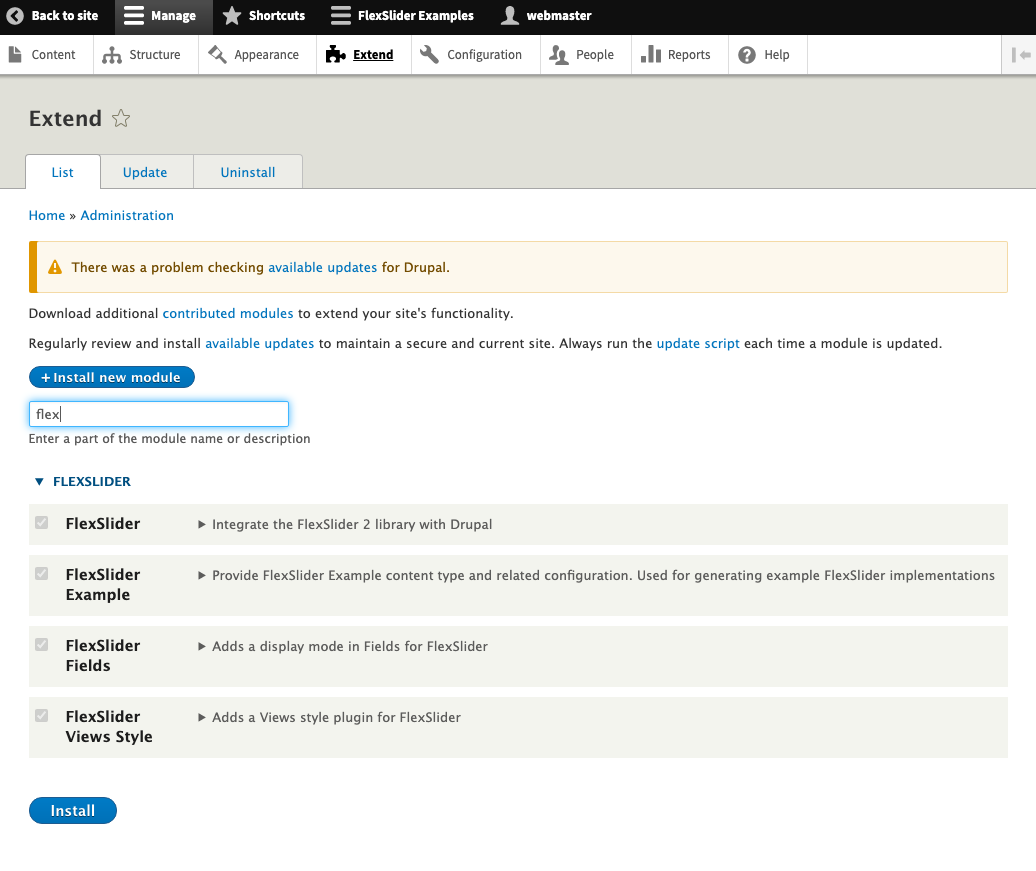
Task: Focus the module filter search field
Action: click(x=159, y=414)
